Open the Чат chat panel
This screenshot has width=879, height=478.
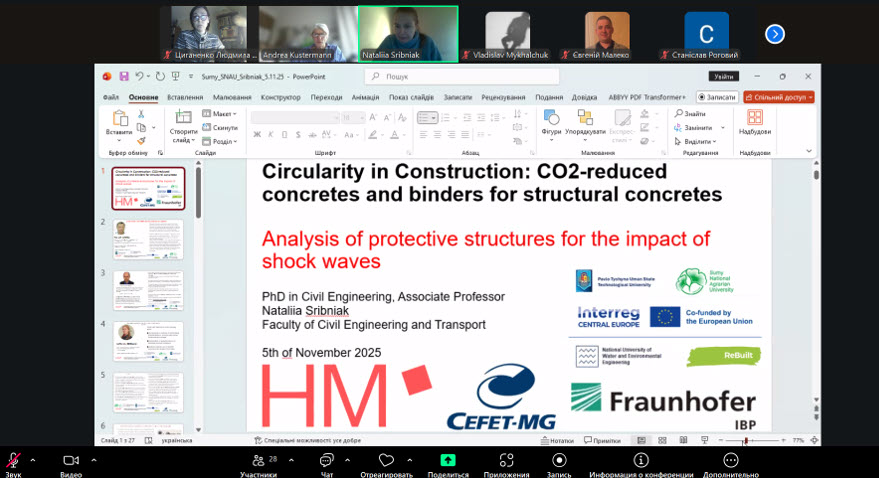tap(326, 460)
